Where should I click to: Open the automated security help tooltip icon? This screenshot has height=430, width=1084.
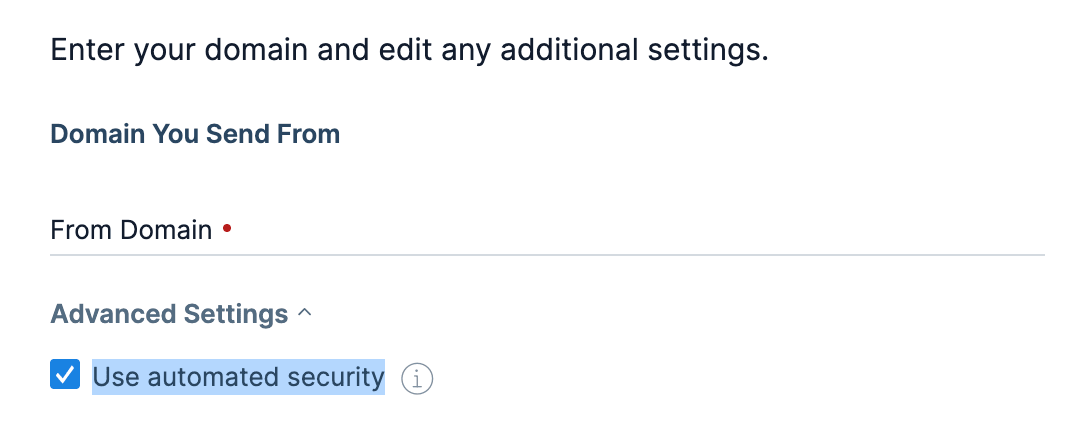point(417,379)
